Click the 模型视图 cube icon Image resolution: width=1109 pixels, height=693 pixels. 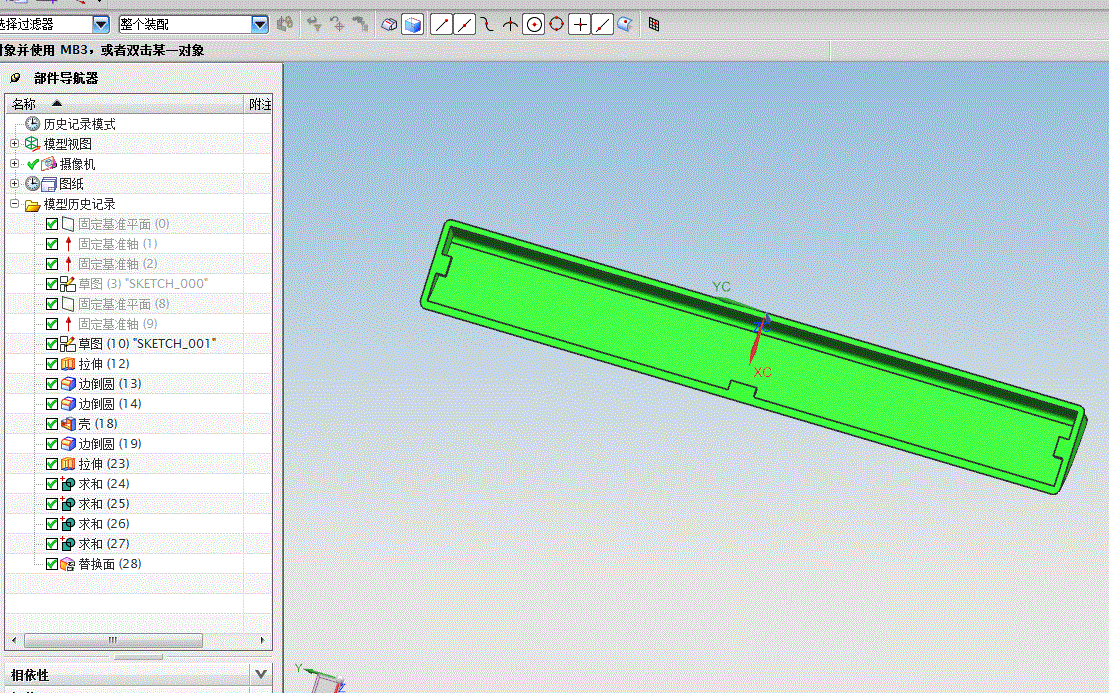[x=33, y=144]
